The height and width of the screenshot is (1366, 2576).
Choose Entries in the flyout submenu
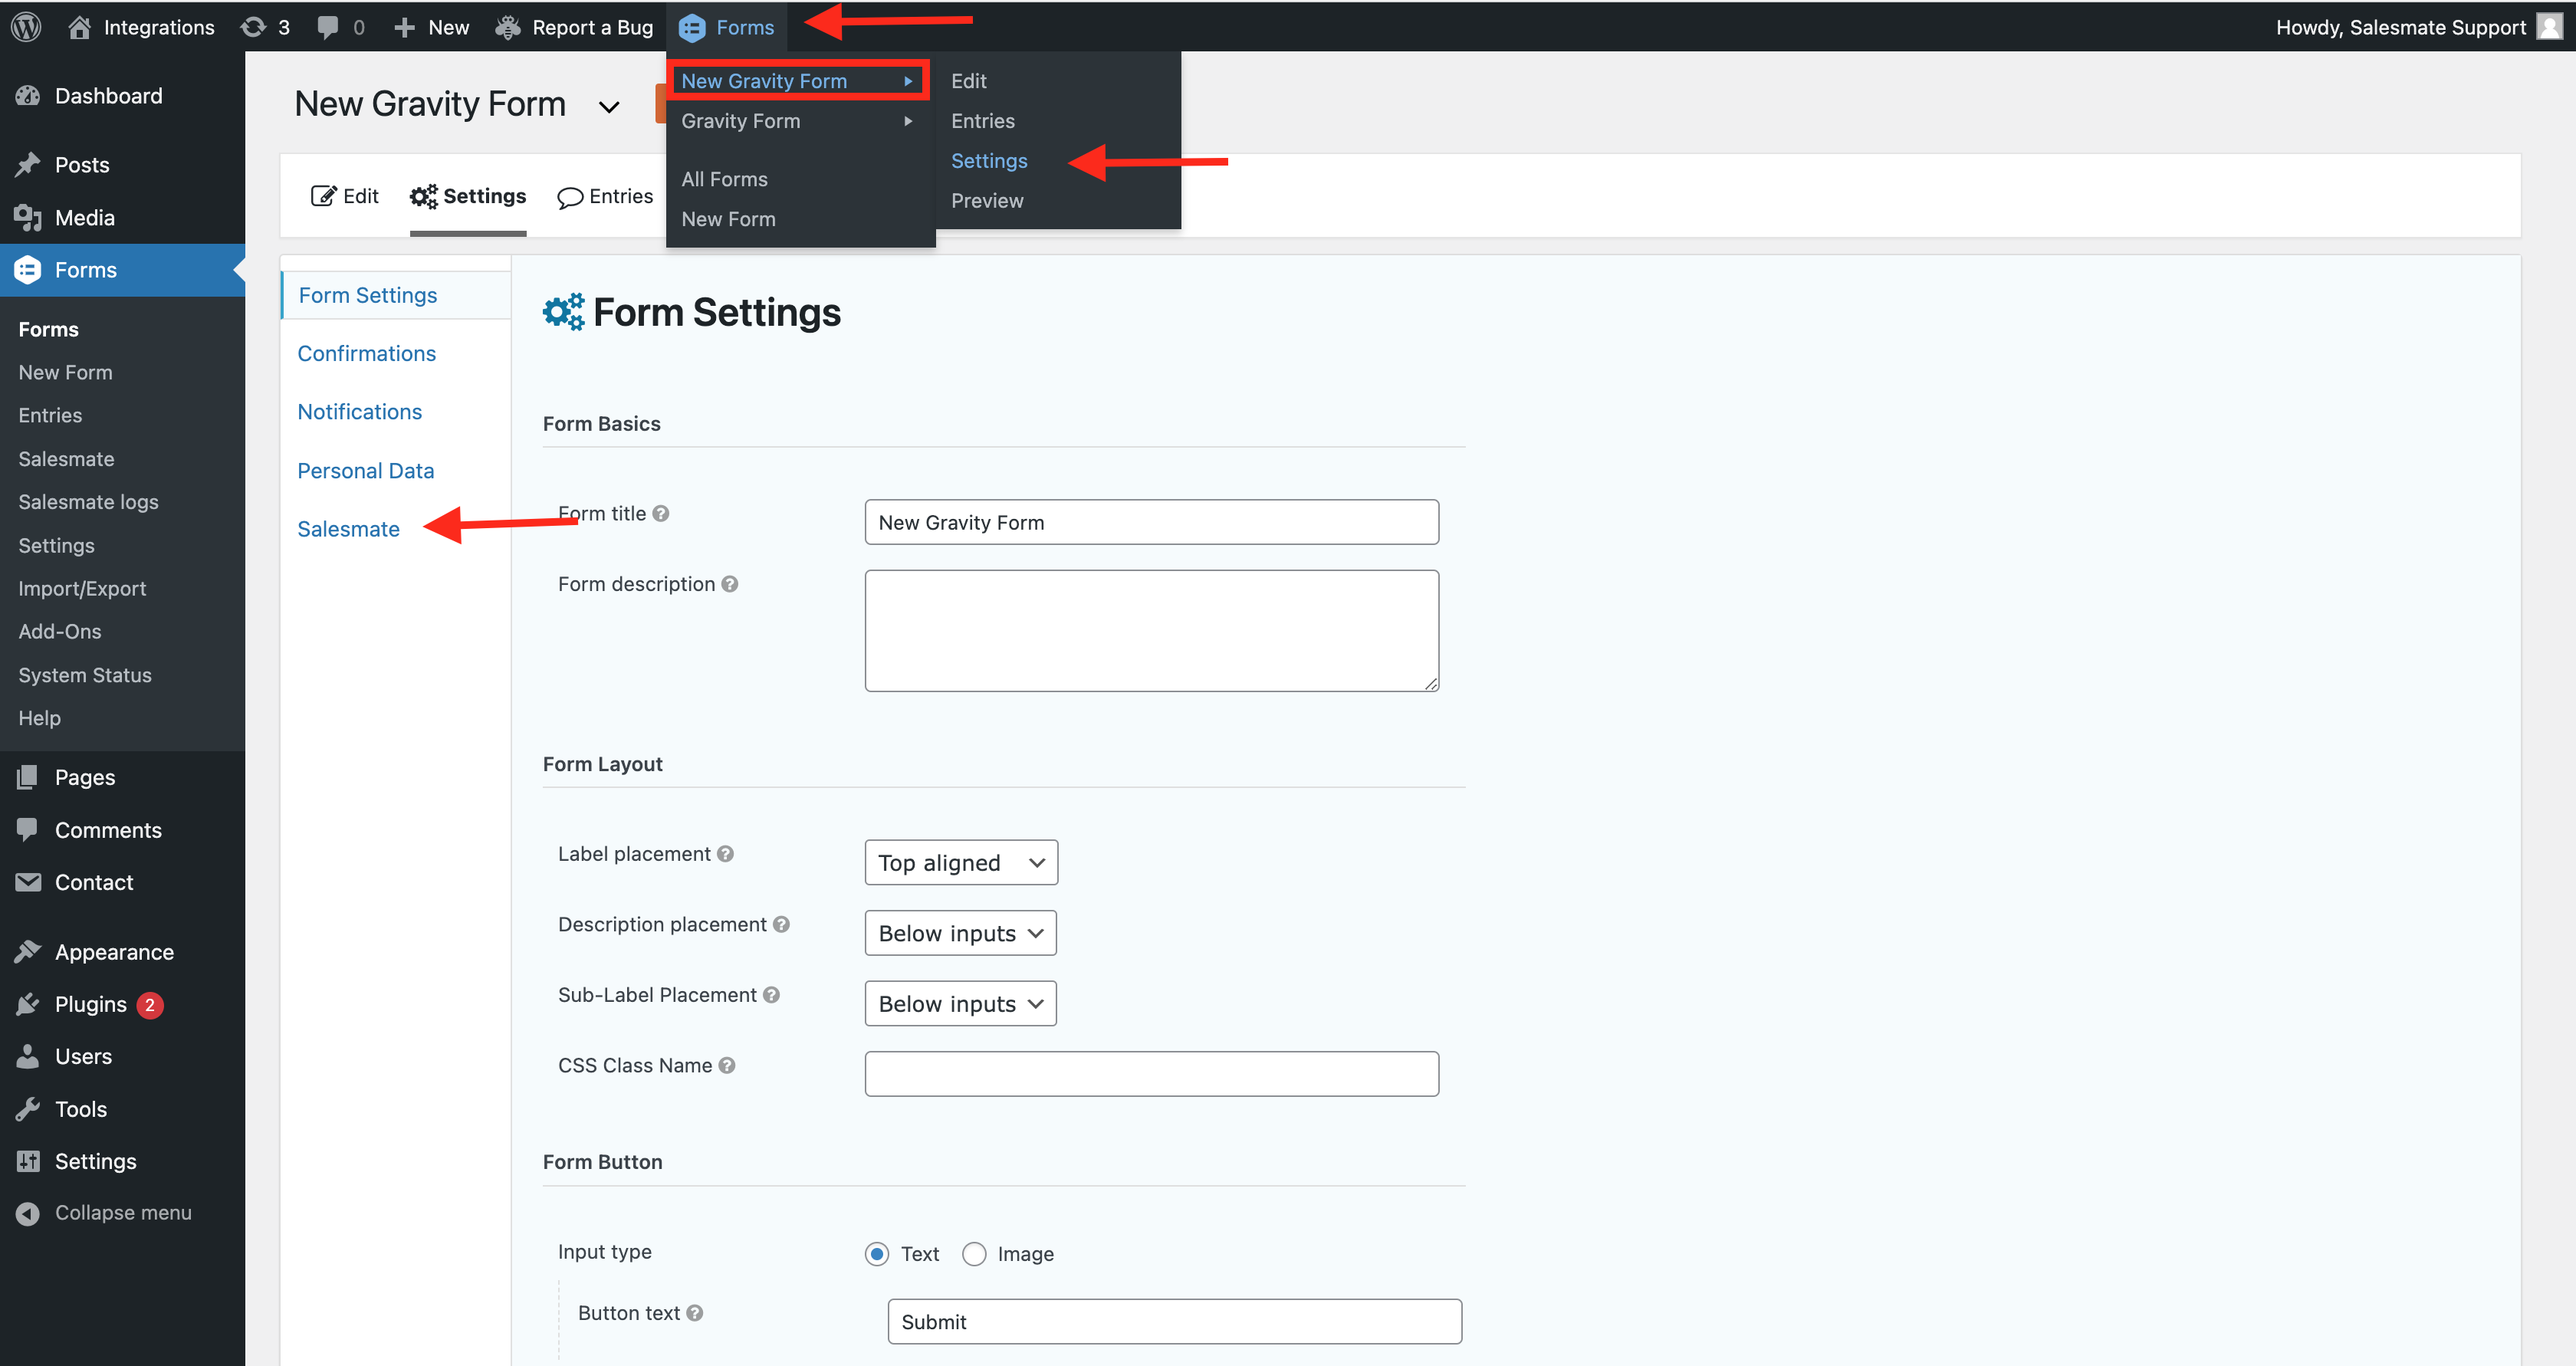(983, 121)
